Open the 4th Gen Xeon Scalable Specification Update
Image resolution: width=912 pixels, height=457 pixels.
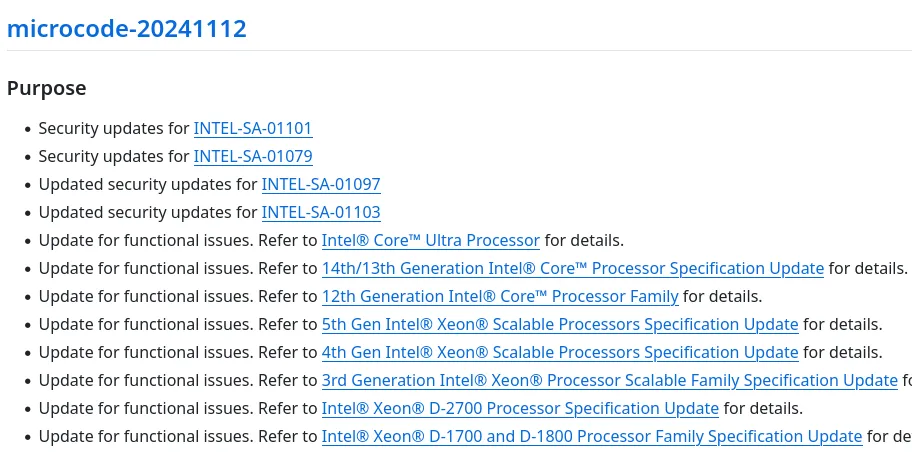[x=560, y=352]
